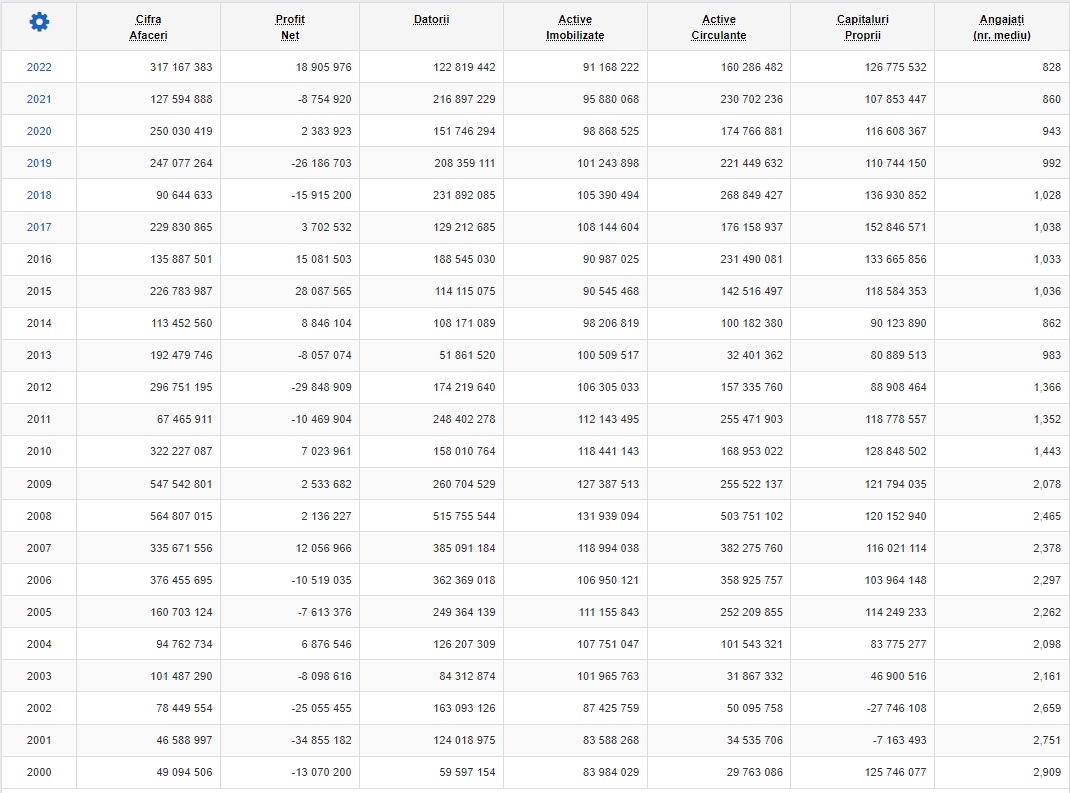This screenshot has width=1070, height=793.
Task: Open the 2021 year link
Action: tap(39, 99)
